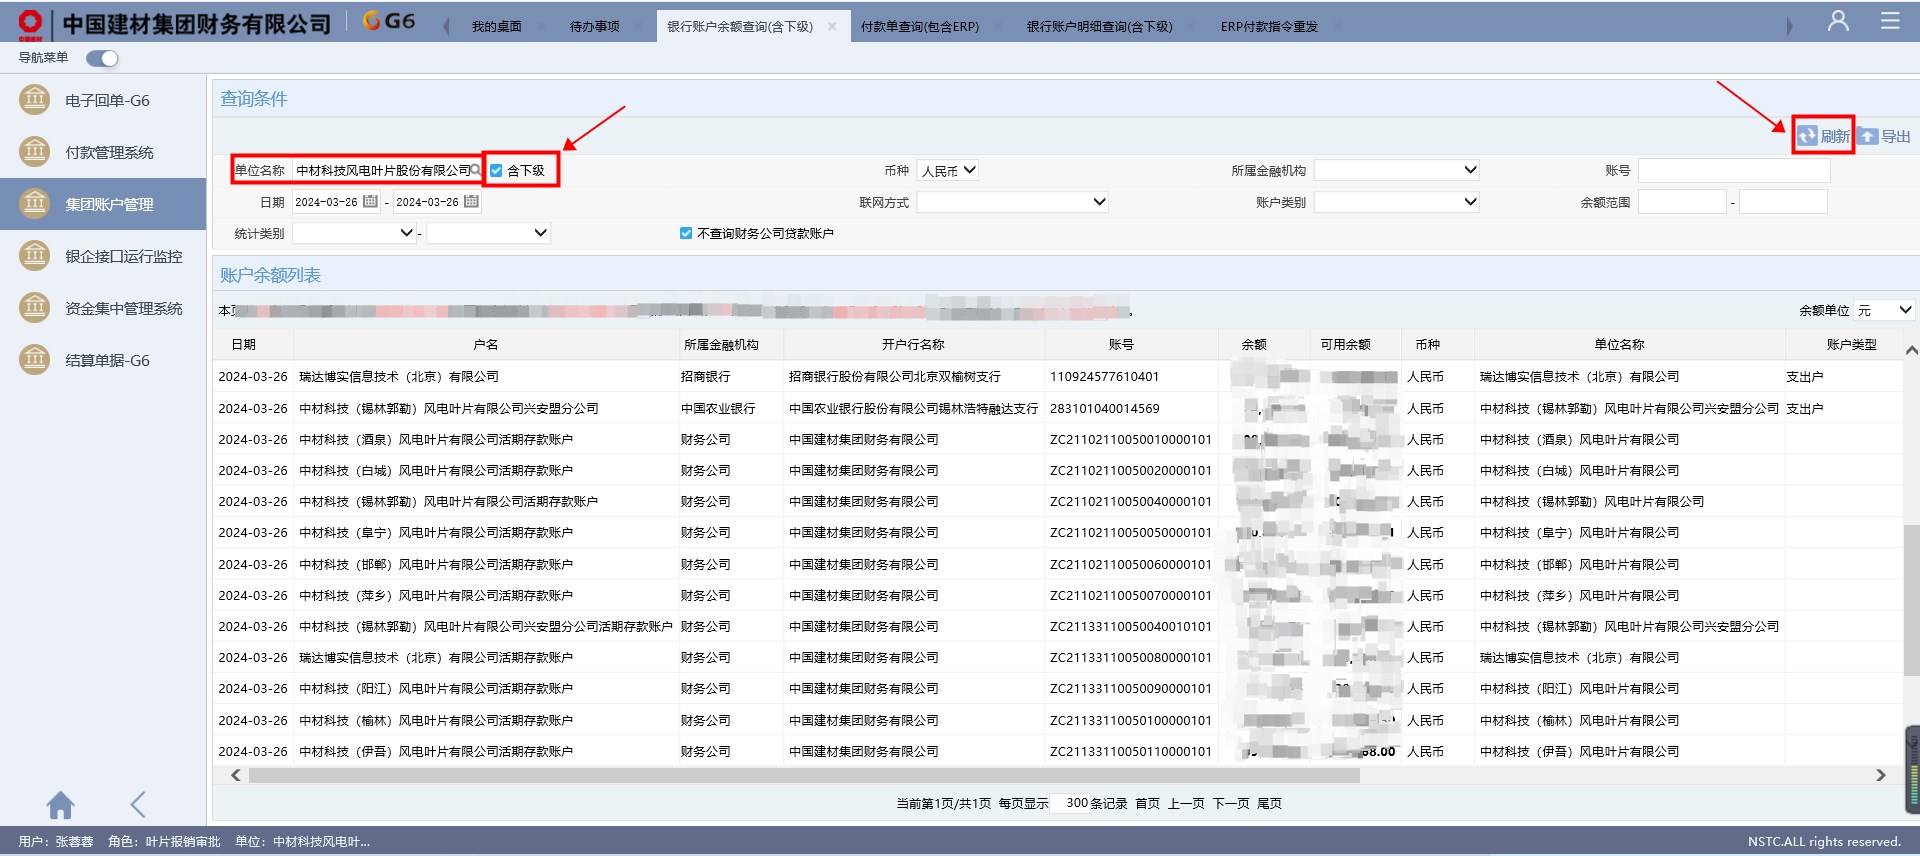Open 资金集中管理系统 sidebar icon
The height and width of the screenshot is (856, 1920).
pyautogui.click(x=35, y=308)
